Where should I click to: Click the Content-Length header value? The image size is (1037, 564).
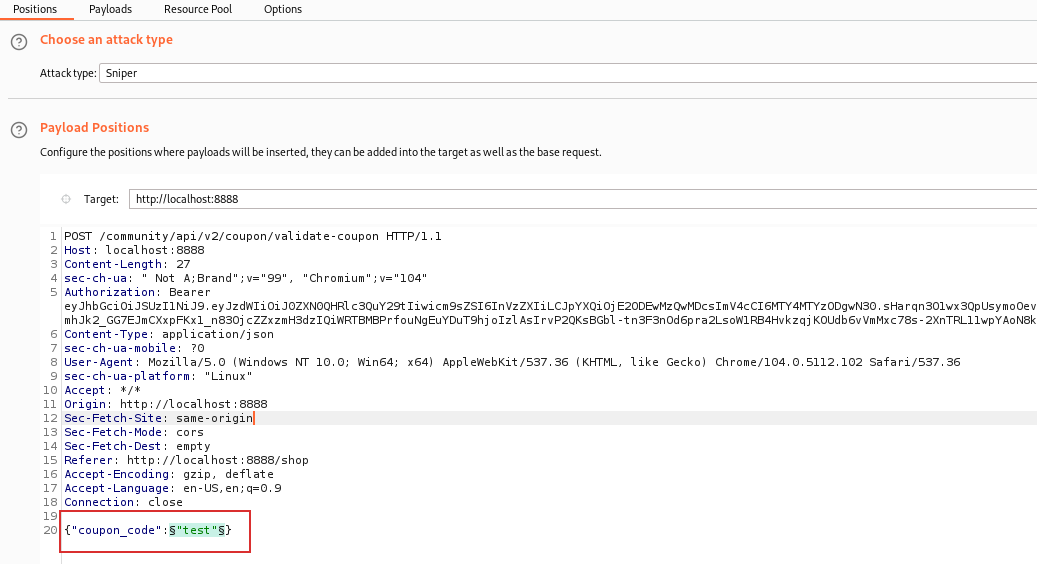click(x=183, y=264)
